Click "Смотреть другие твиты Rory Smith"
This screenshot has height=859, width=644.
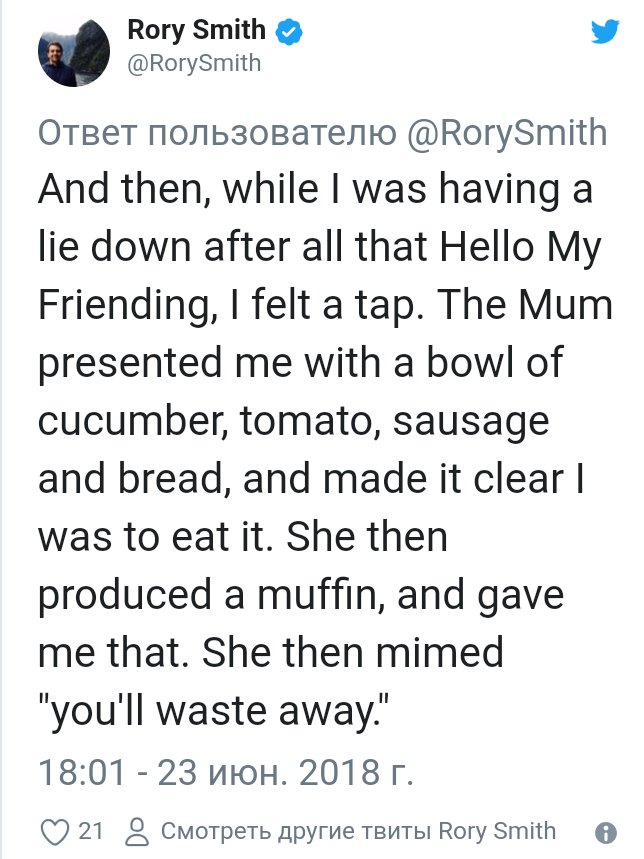(x=358, y=831)
